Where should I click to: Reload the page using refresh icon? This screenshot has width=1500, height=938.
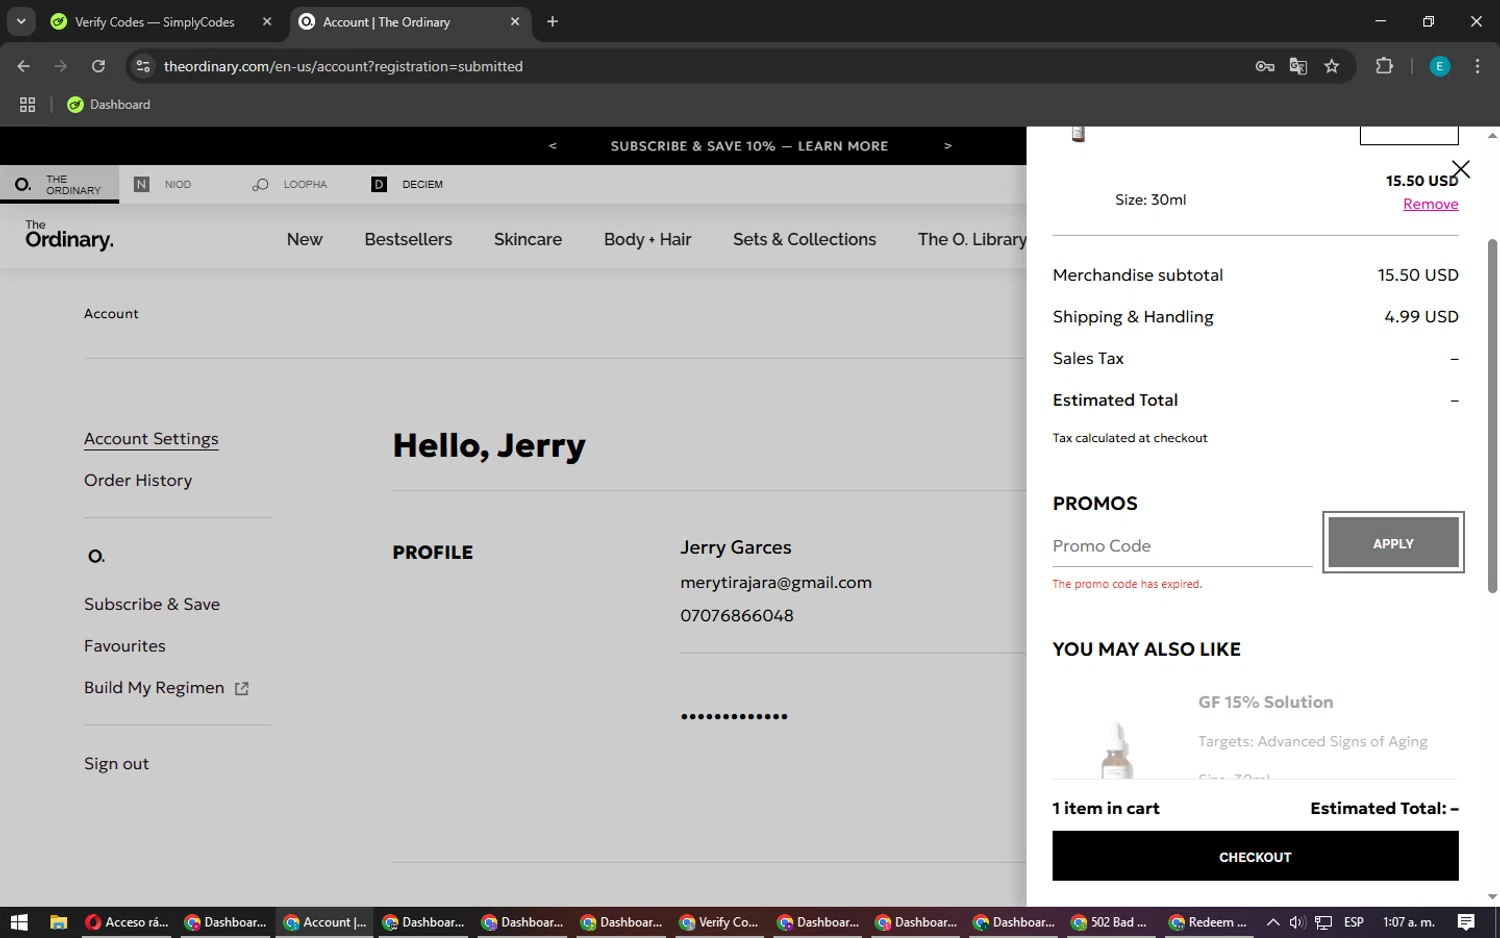pos(98,66)
